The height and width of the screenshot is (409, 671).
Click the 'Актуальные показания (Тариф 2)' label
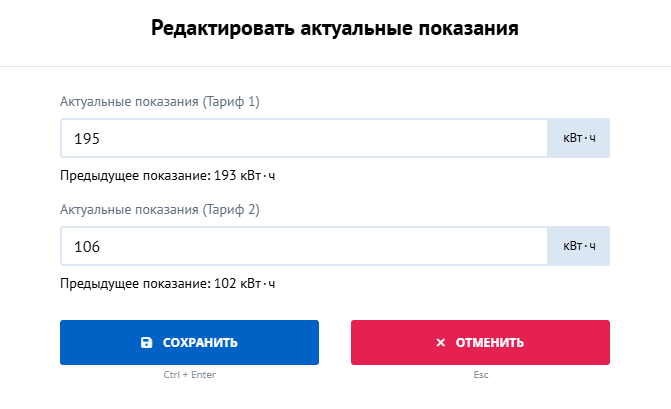(160, 210)
